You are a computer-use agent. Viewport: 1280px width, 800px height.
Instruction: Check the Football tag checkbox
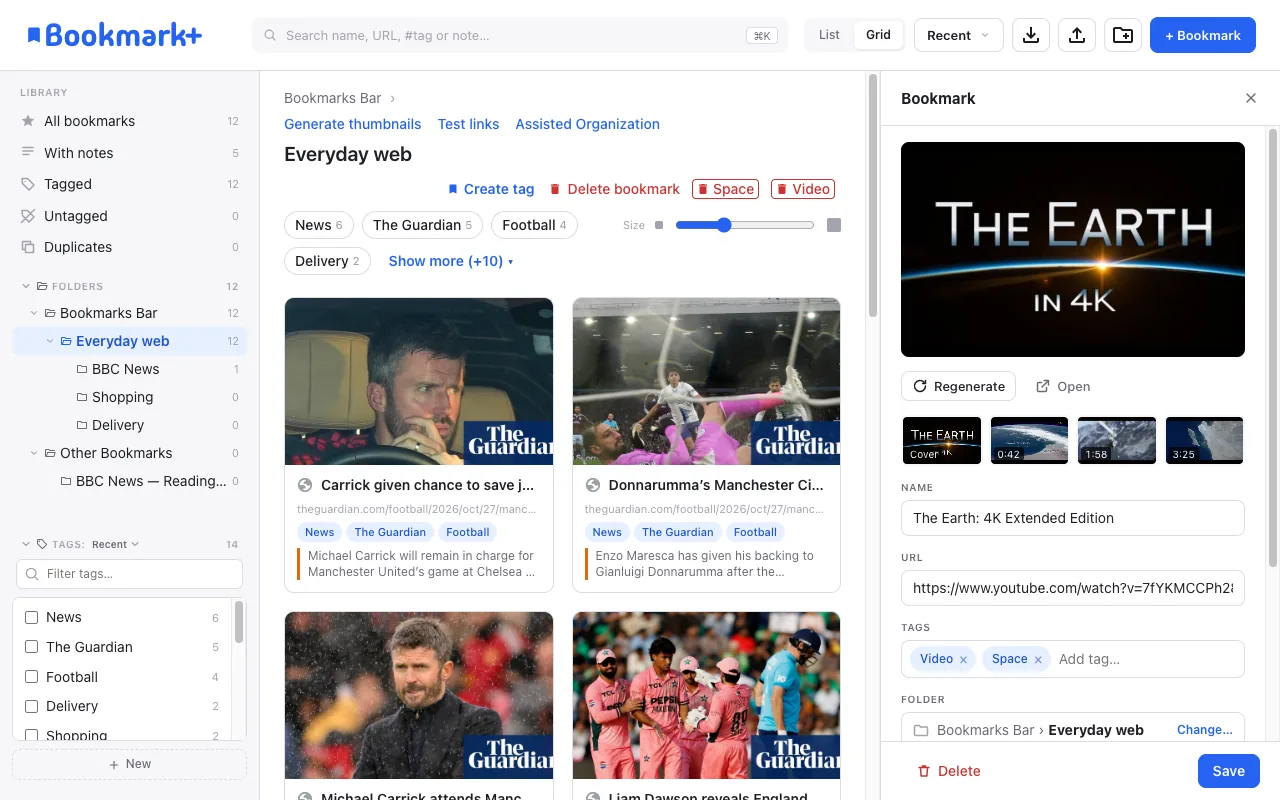[x=31, y=677]
